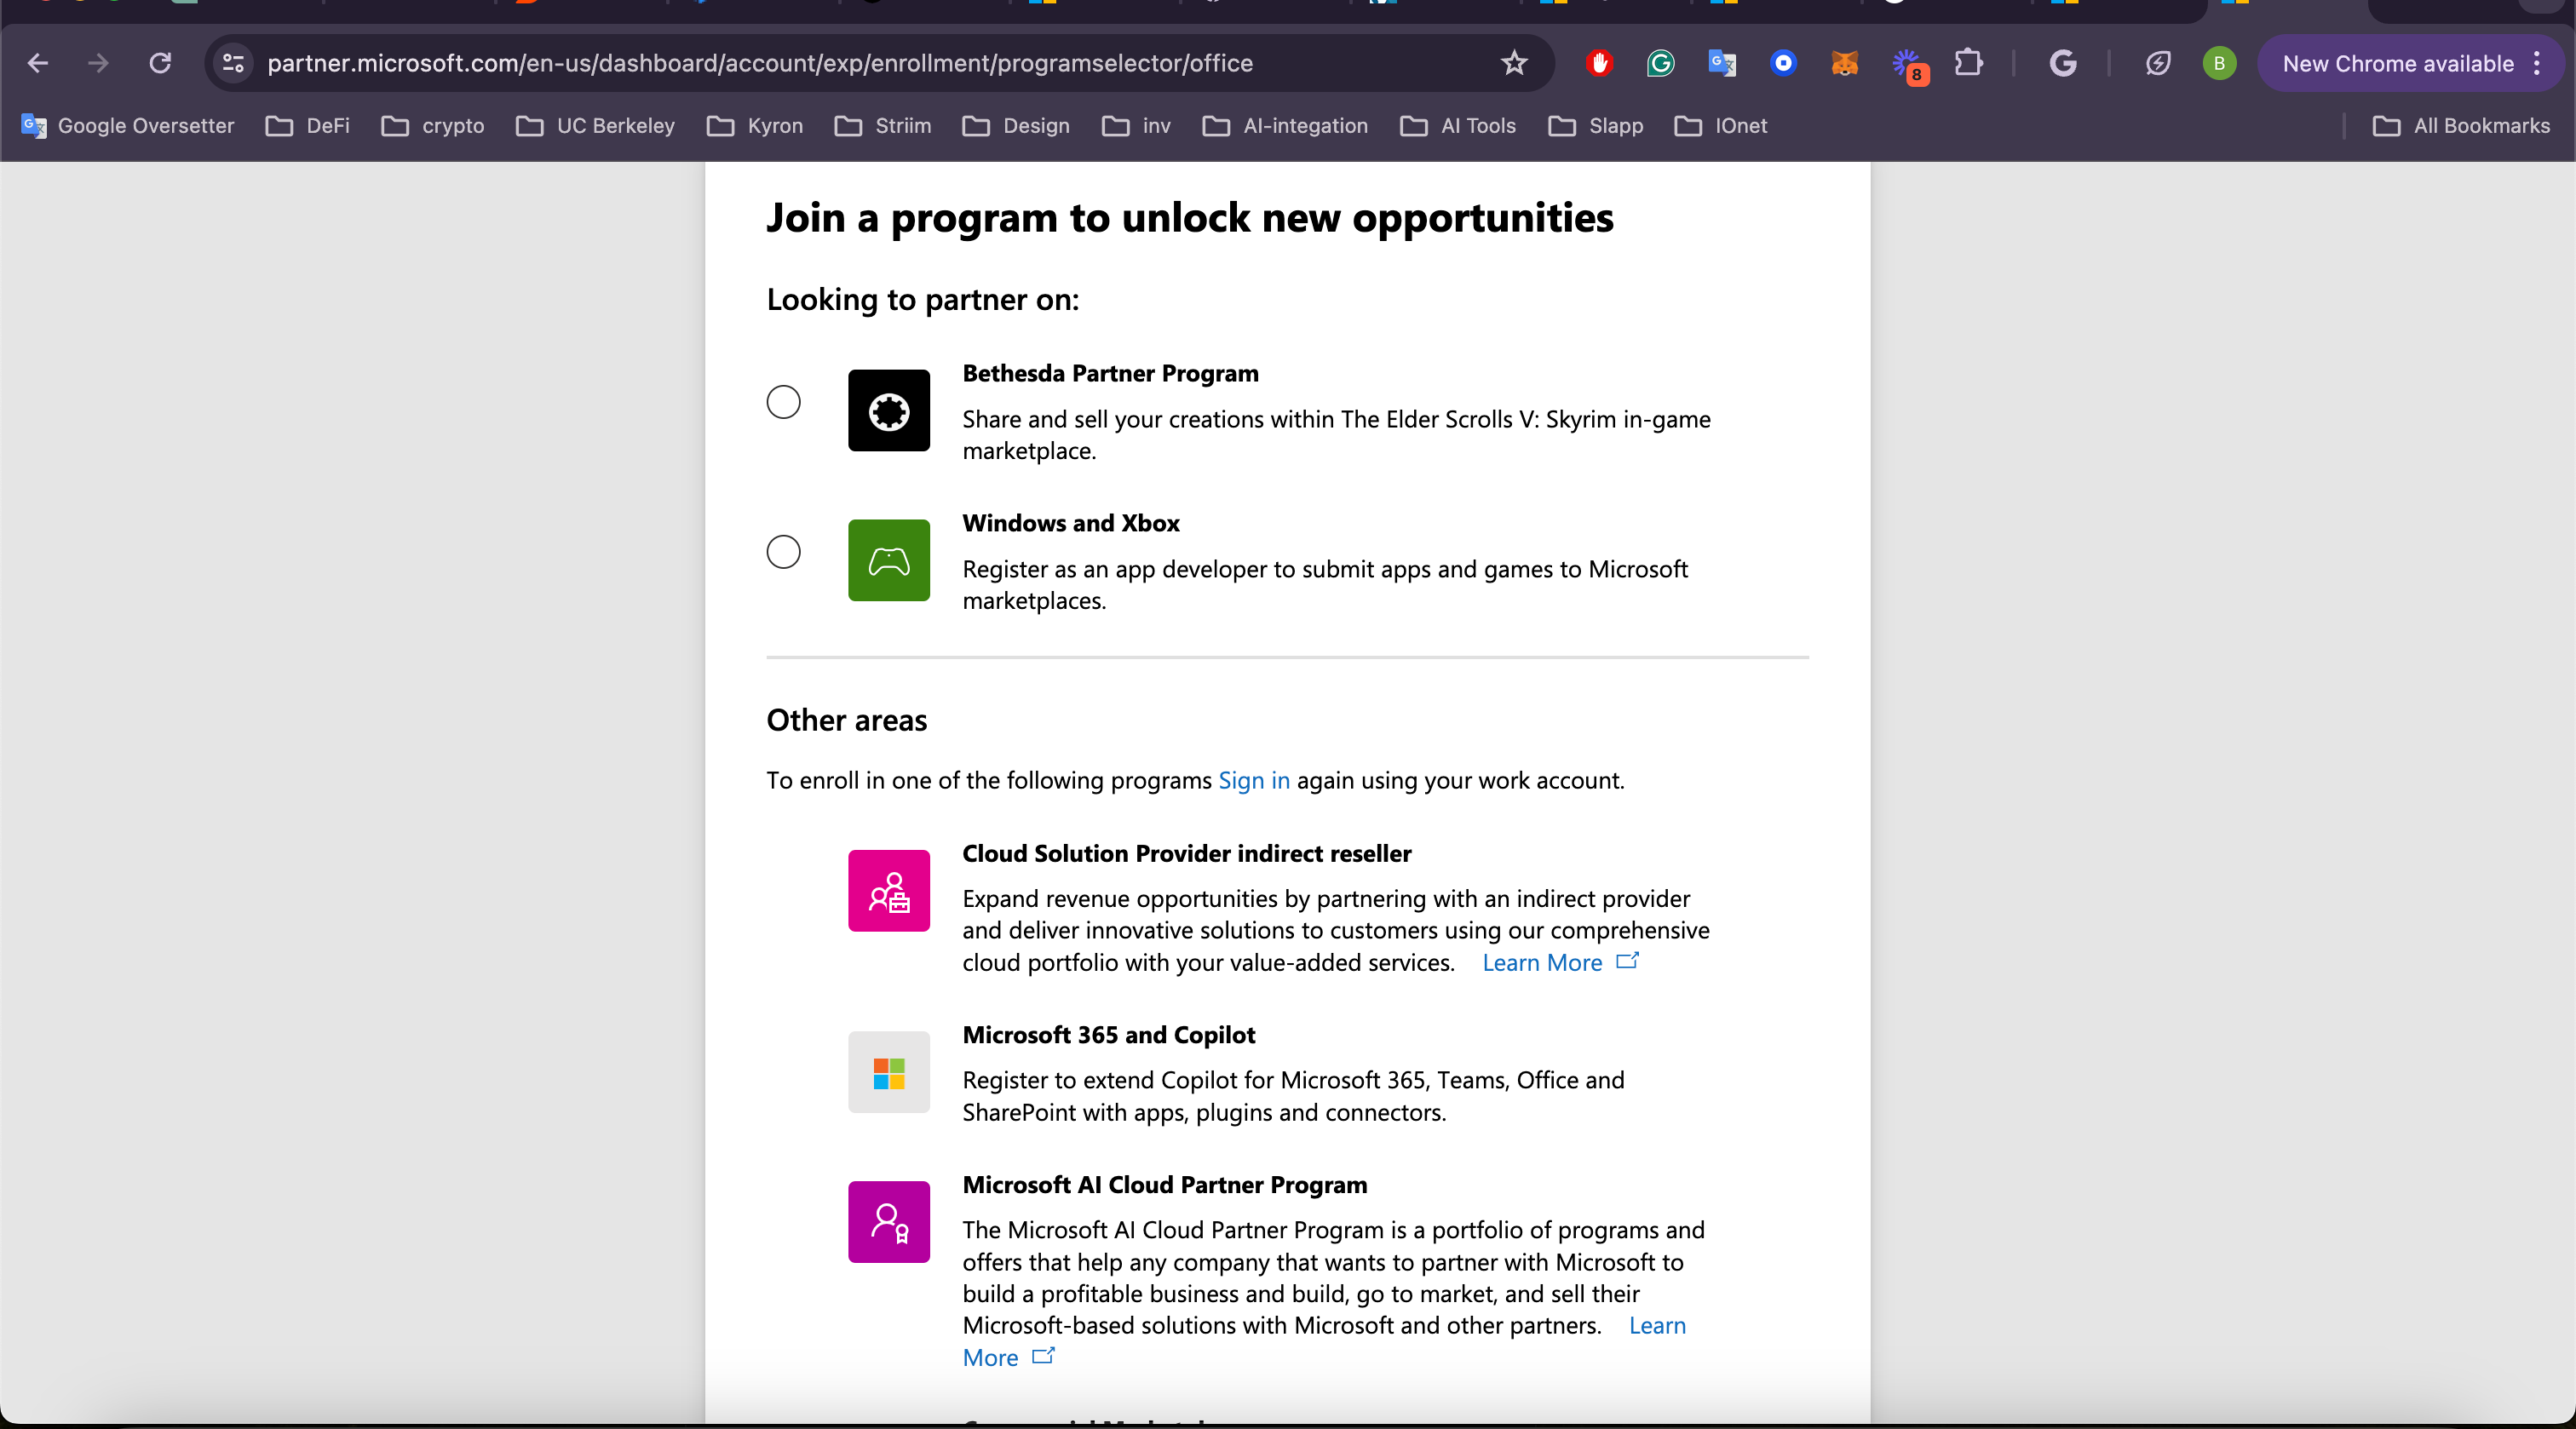Open the Chrome extensions puzzle icon
This screenshot has width=2576, height=1429.
(1967, 63)
